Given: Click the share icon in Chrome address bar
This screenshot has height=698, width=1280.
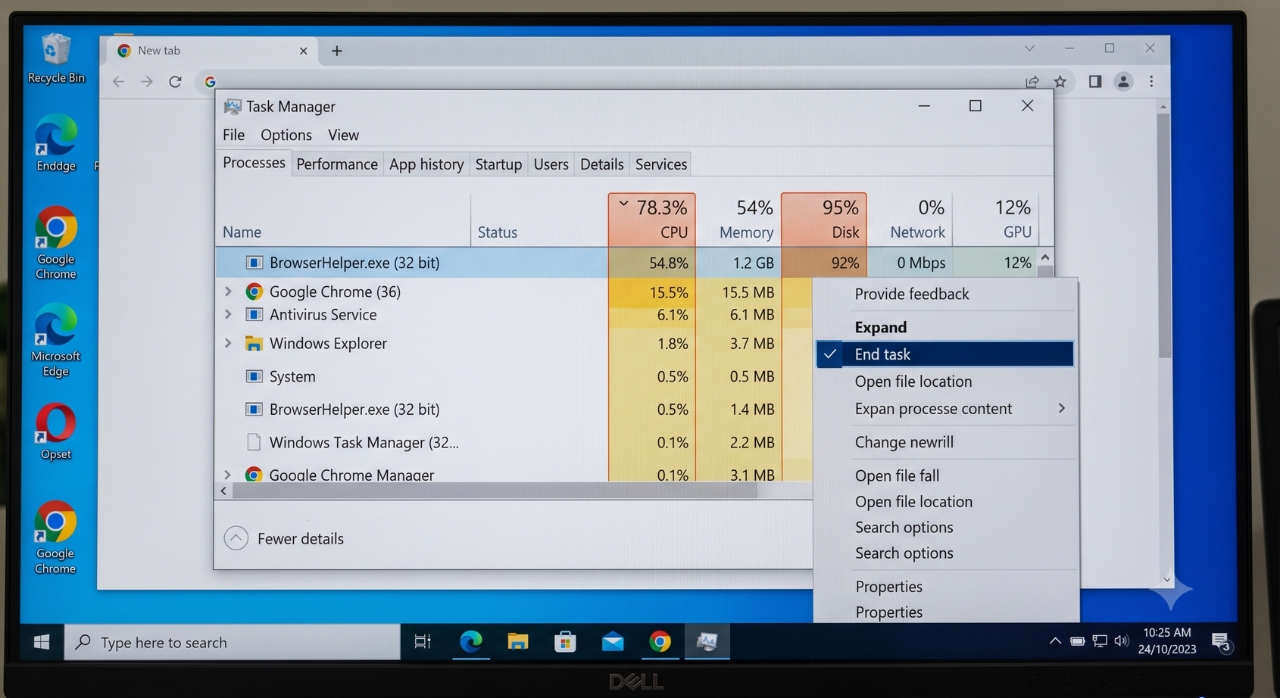Looking at the screenshot, I should coord(1032,82).
